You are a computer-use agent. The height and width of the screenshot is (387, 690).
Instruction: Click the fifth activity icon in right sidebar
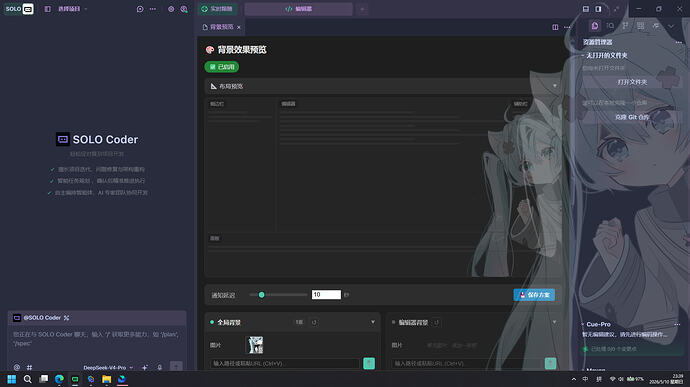(656, 26)
